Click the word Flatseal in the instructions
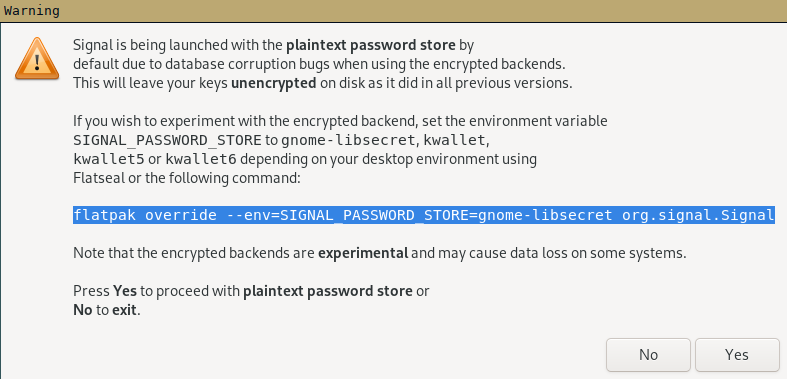Image resolution: width=787 pixels, height=379 pixels. [x=96, y=178]
